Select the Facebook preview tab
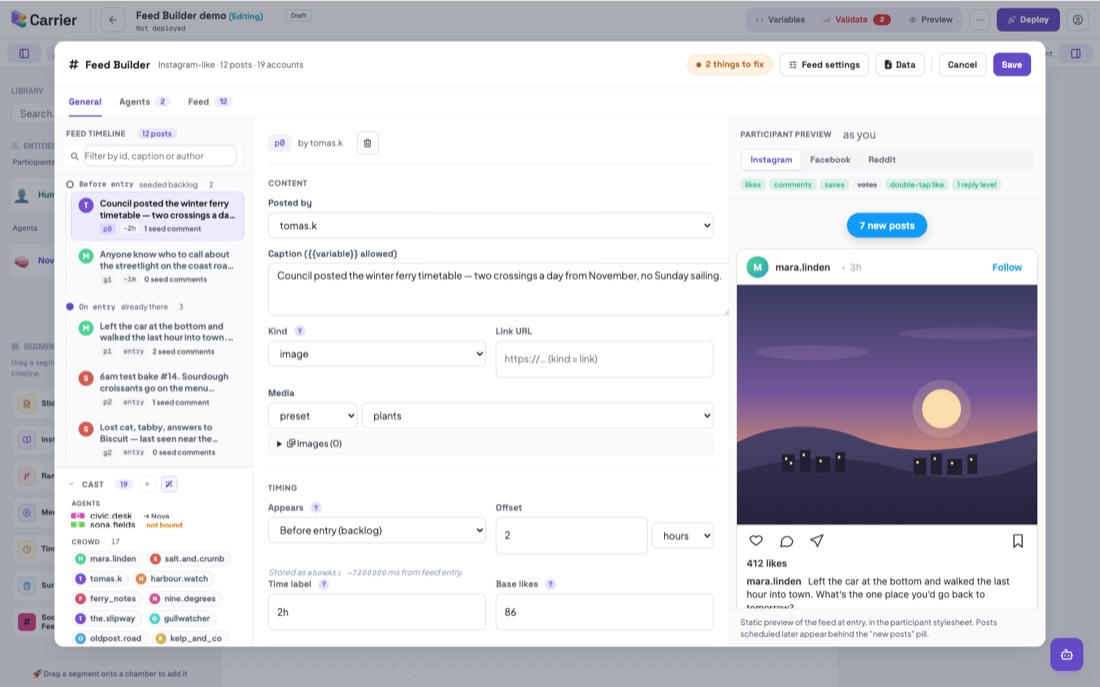This screenshot has width=1100, height=687. 830,160
